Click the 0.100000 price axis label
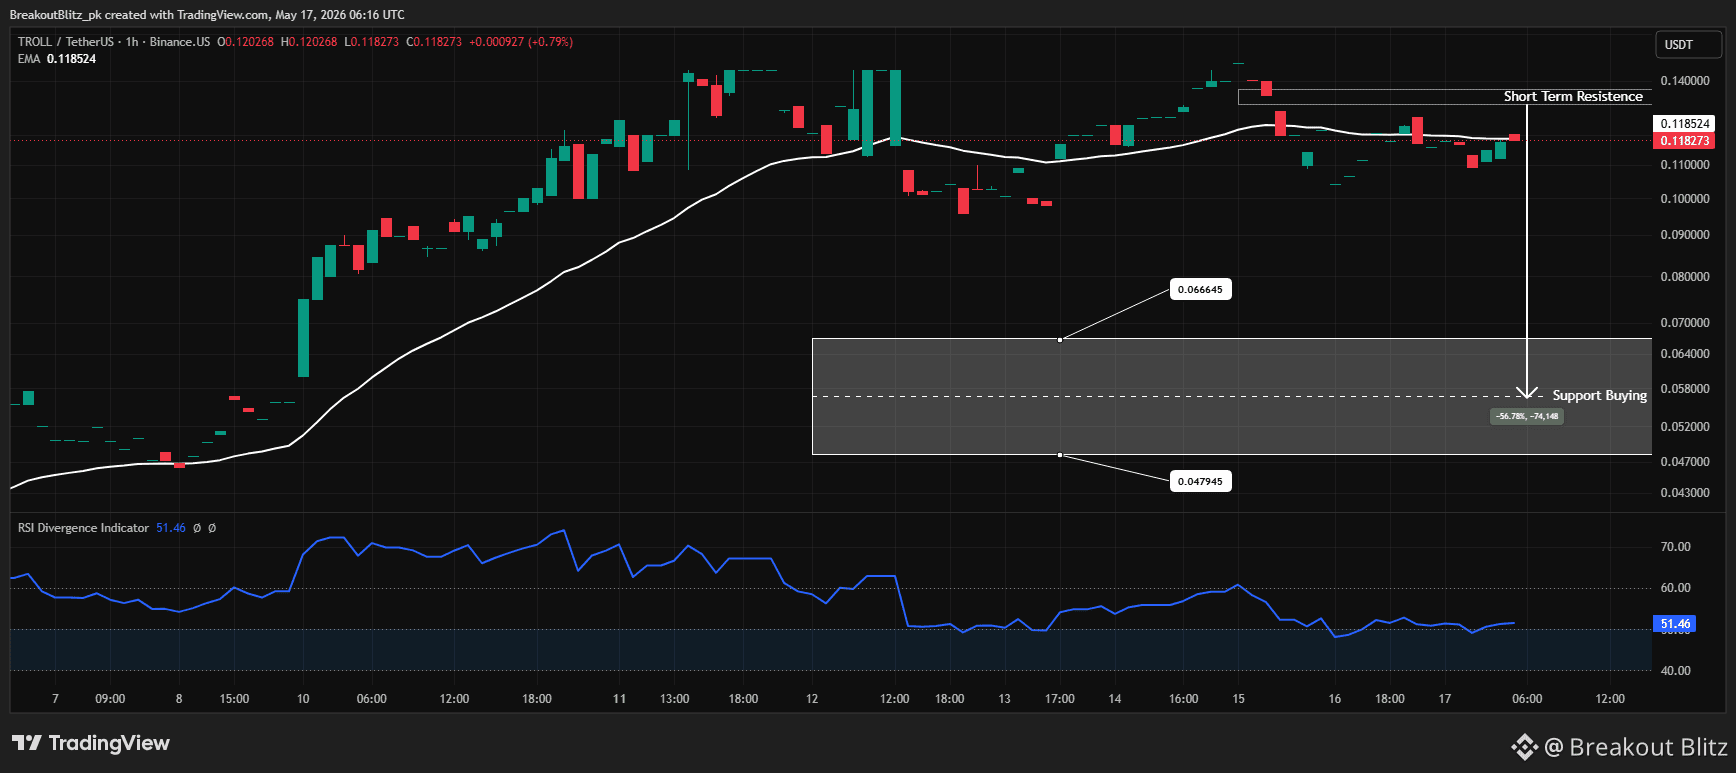This screenshot has width=1736, height=773. [1685, 199]
